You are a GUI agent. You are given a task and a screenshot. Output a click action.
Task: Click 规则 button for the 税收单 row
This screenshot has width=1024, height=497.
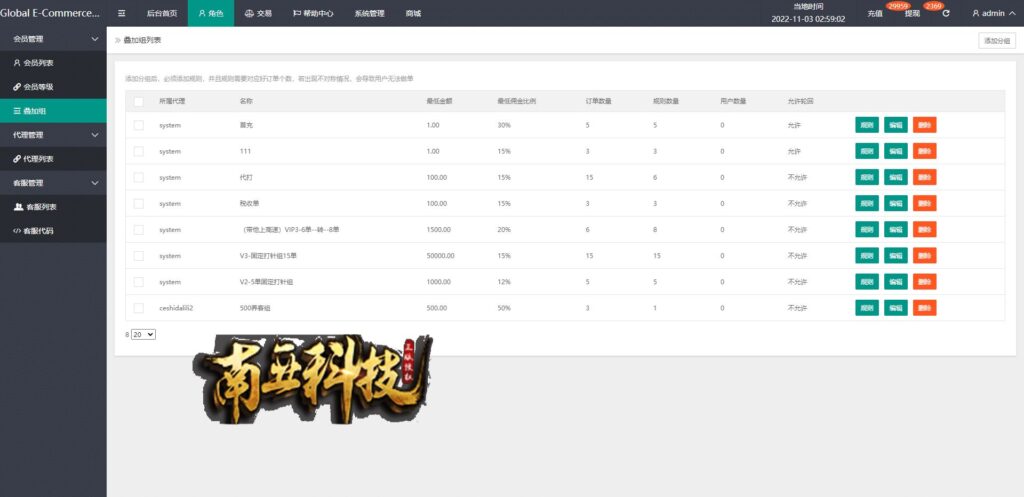[x=867, y=203]
